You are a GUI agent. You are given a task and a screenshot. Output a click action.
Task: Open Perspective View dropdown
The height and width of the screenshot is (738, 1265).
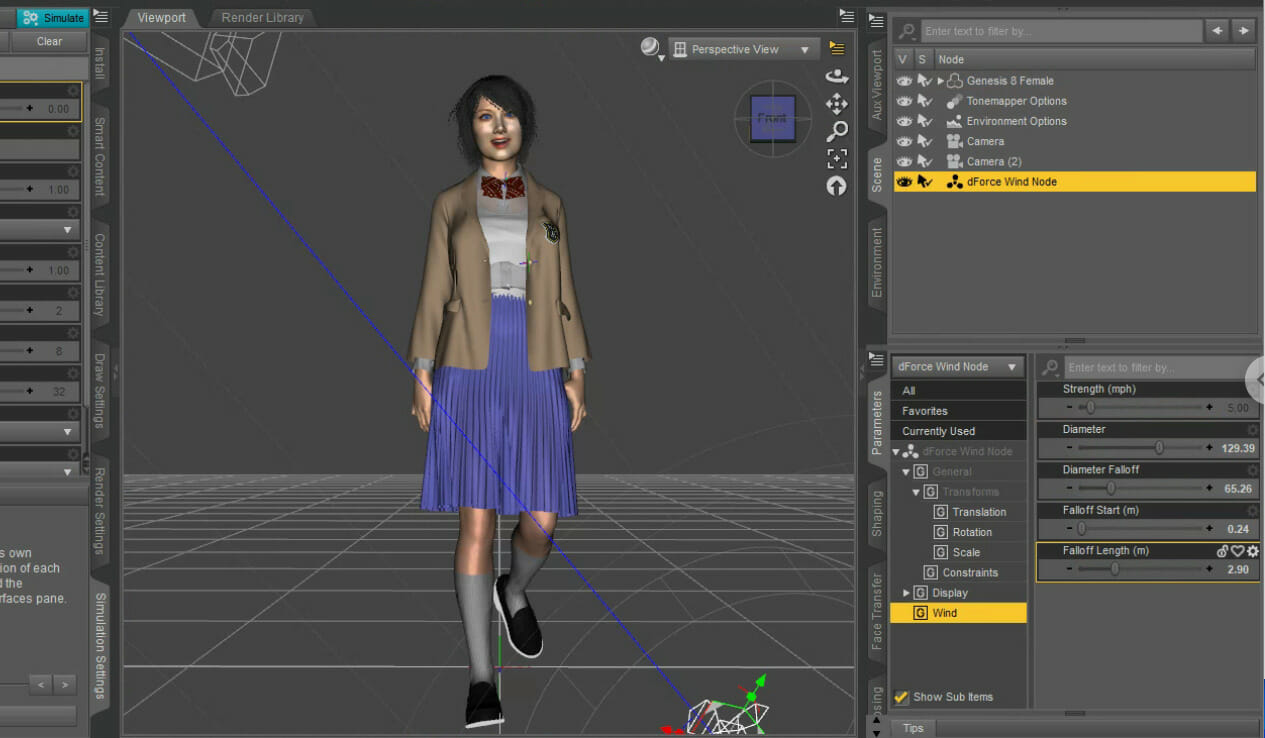point(744,49)
